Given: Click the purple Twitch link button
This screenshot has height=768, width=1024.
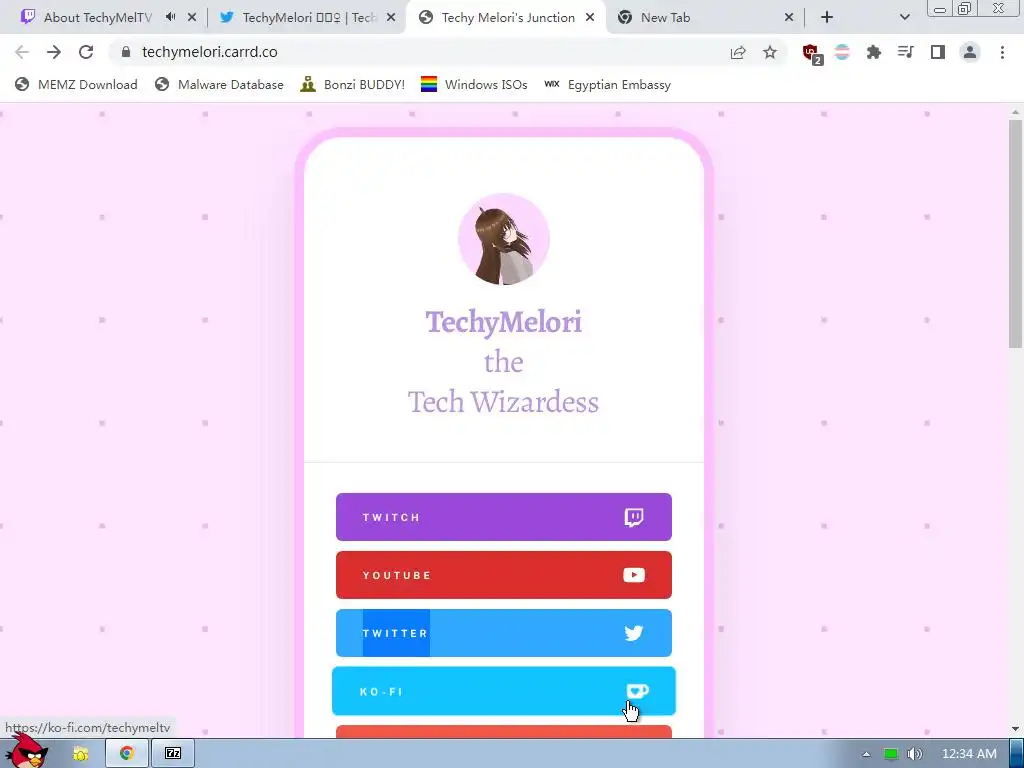Looking at the screenshot, I should click(504, 517).
